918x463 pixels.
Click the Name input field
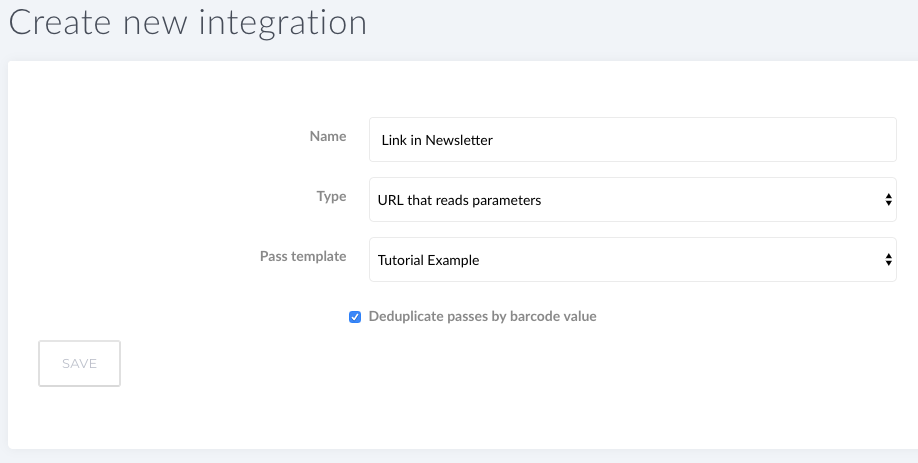pos(632,139)
